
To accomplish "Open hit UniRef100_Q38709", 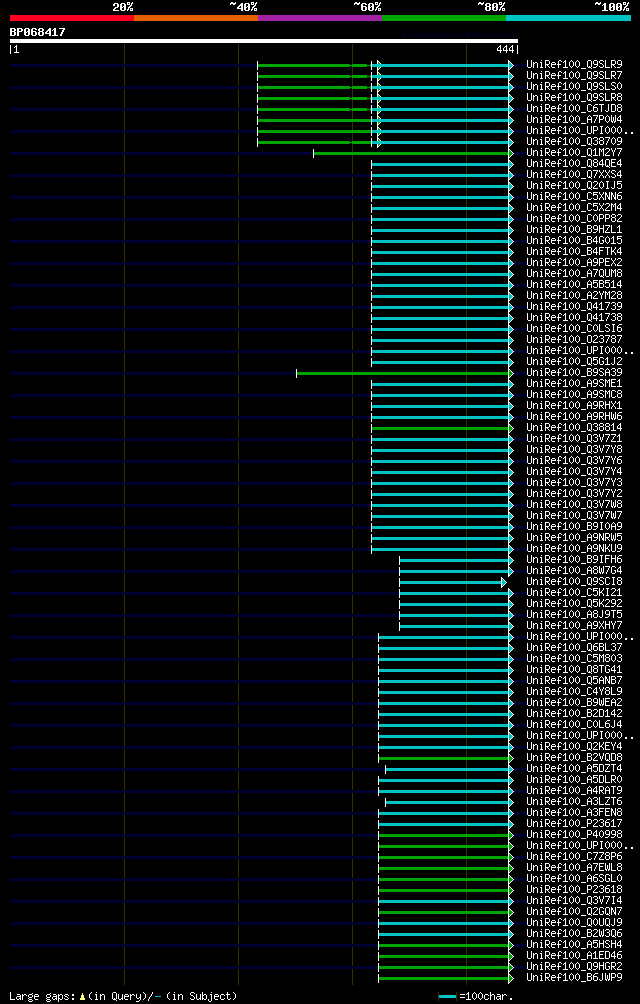I will (x=574, y=142).
